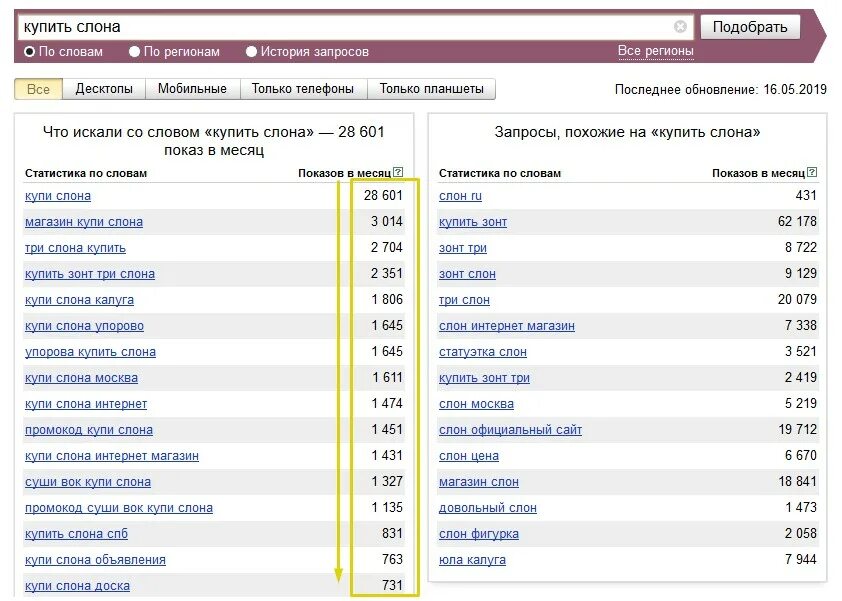The image size is (842, 601).
Task: Click the "промокод купи слона" link
Action: [x=89, y=430]
